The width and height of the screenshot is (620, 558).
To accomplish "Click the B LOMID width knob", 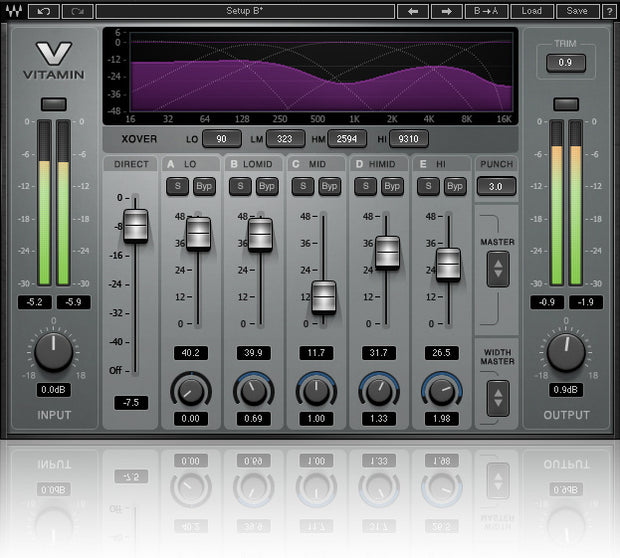I will 253,392.
